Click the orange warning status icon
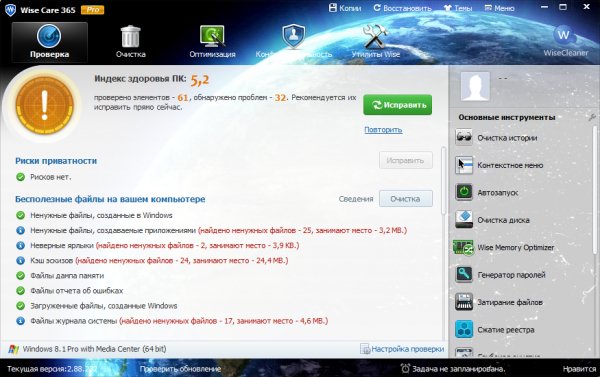 click(44, 104)
